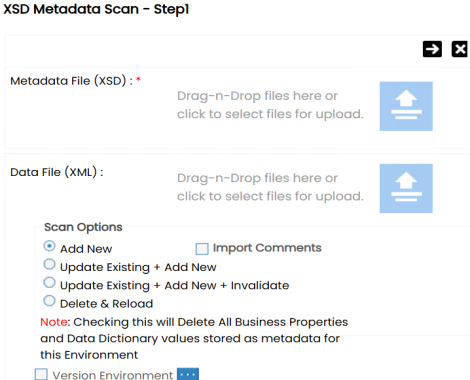Click upload icon for Metadata File (XSD)

pyautogui.click(x=406, y=106)
